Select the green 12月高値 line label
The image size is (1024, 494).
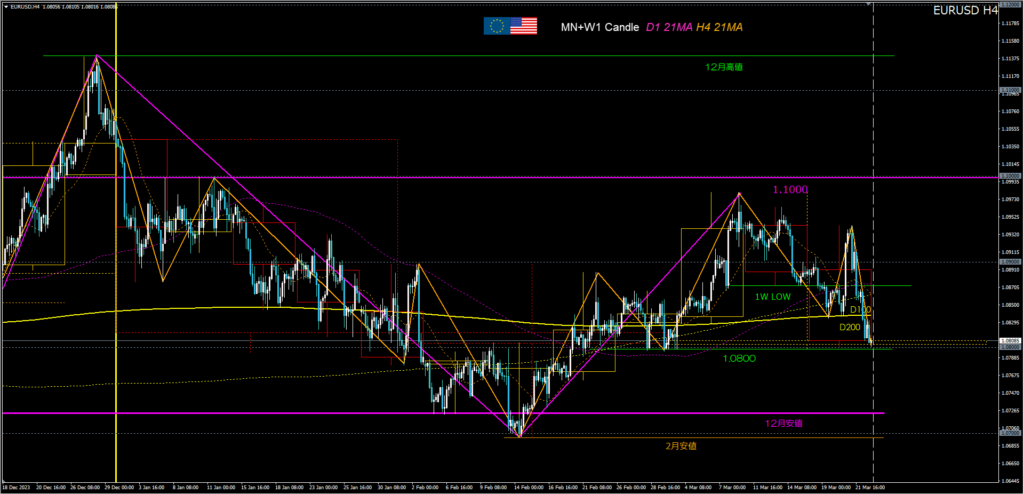click(724, 66)
